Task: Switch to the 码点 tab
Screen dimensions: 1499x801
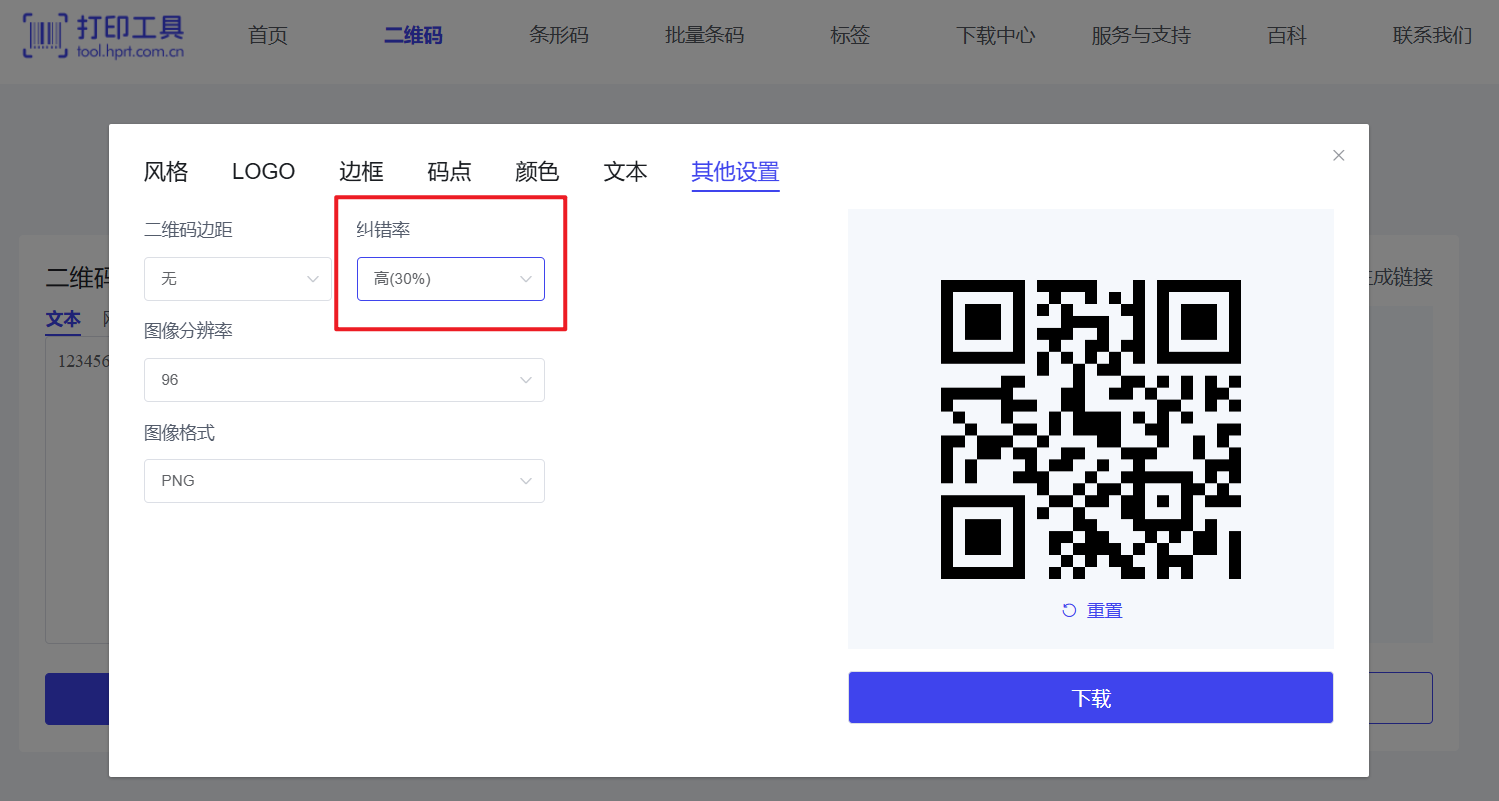Action: [449, 172]
